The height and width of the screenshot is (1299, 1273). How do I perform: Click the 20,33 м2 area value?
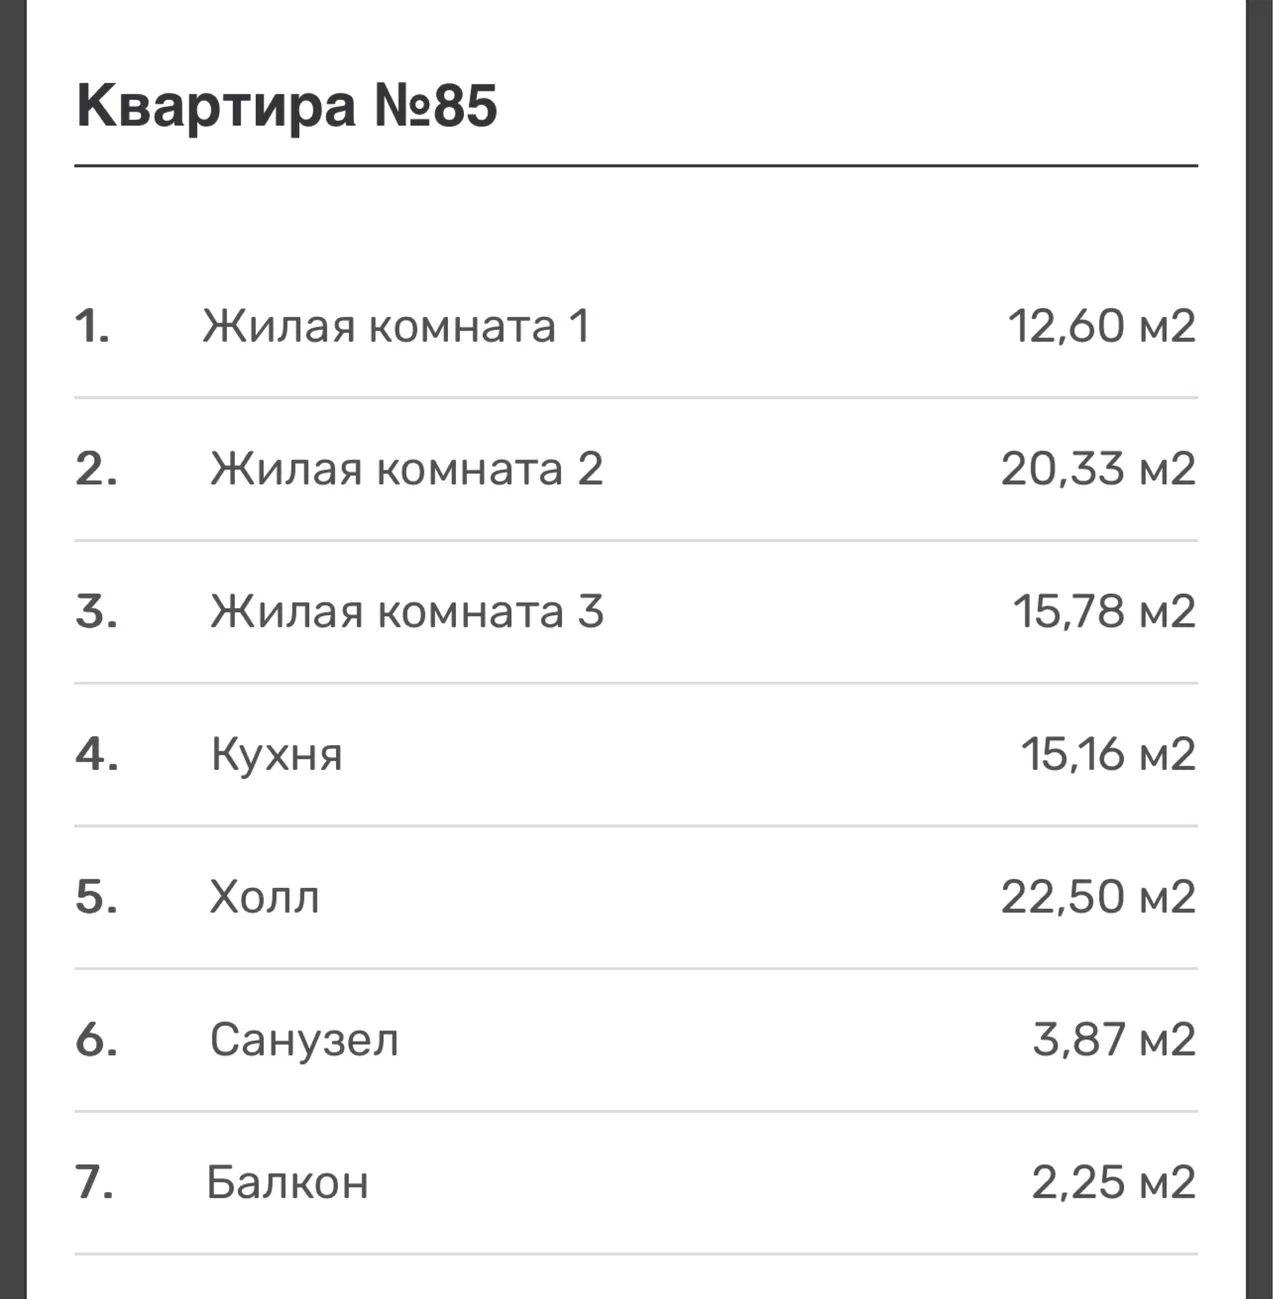click(1098, 468)
